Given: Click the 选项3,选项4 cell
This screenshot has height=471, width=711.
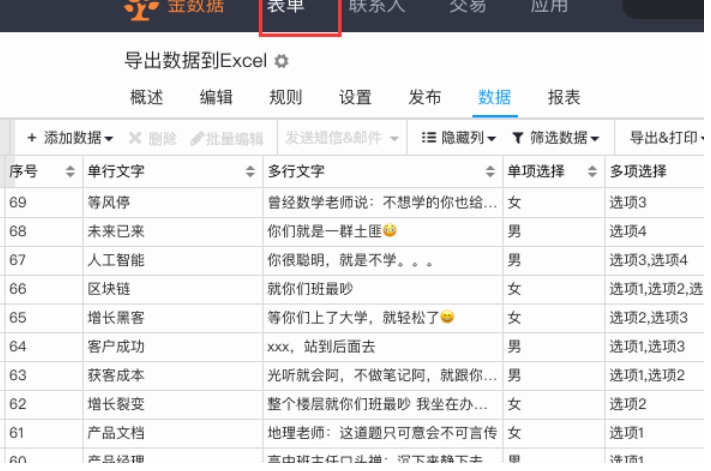Looking at the screenshot, I should point(655,261).
